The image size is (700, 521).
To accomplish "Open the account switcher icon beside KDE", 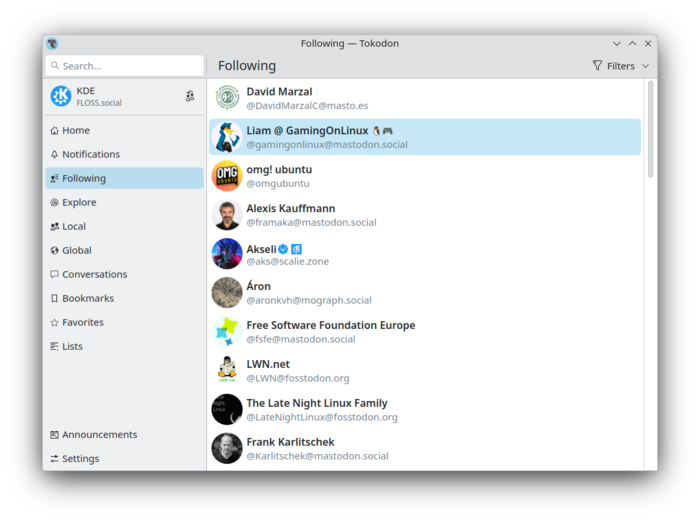I will (190, 96).
